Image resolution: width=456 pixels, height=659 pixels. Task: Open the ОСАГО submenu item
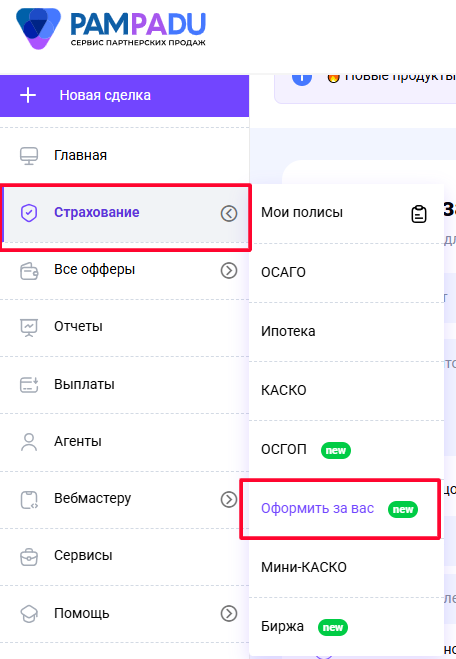pos(347,273)
